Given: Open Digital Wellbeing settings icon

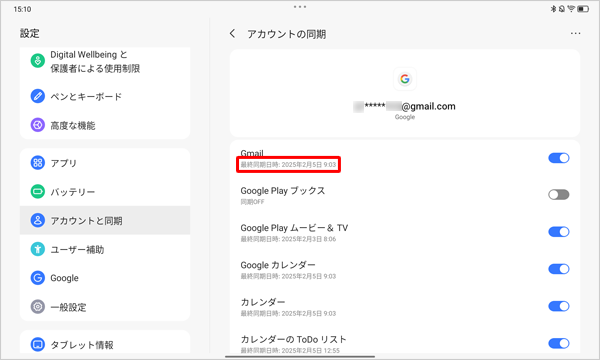Looking at the screenshot, I should pos(38,60).
